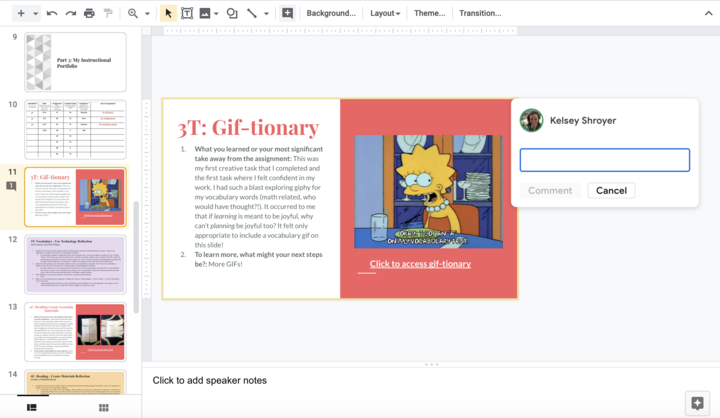Click the '3T: Gif-tionary' slide title
Viewport: 720px width, 418px height.
tap(248, 128)
